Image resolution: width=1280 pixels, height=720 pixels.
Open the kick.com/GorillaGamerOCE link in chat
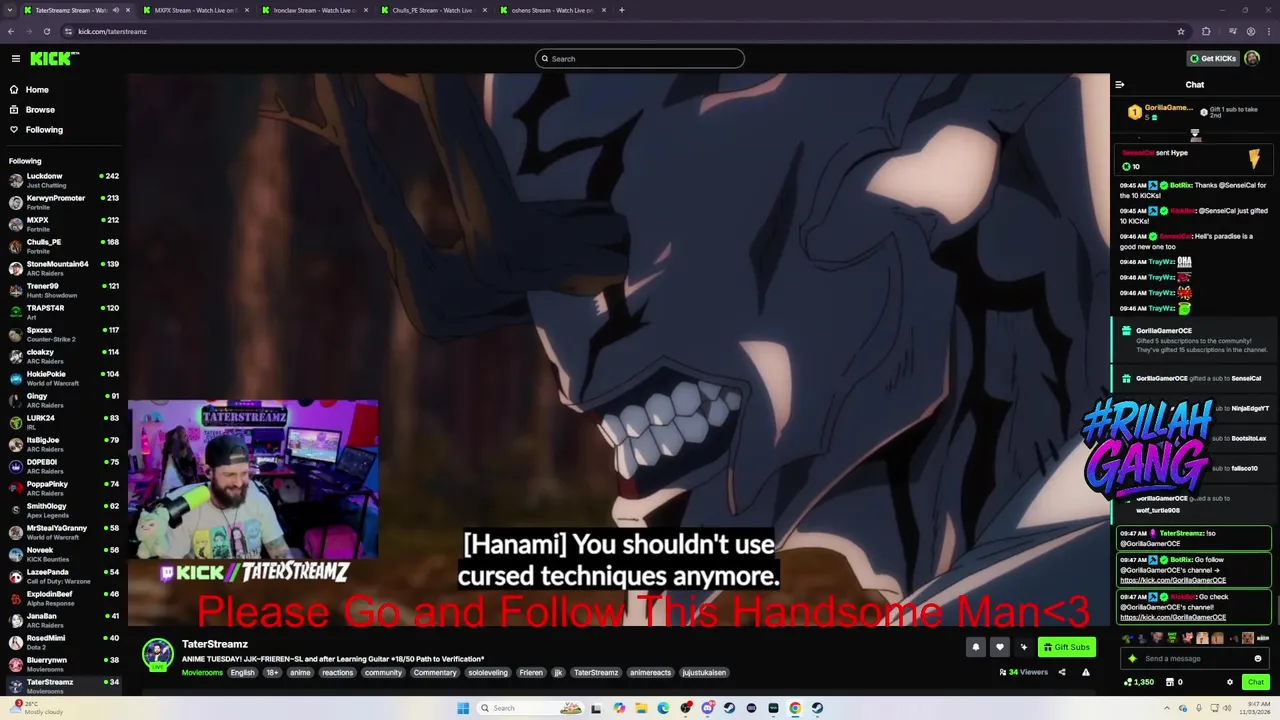tap(1173, 580)
